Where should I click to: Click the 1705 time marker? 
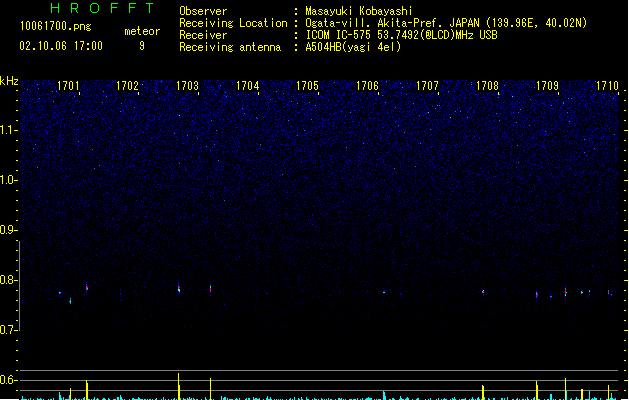(x=307, y=86)
